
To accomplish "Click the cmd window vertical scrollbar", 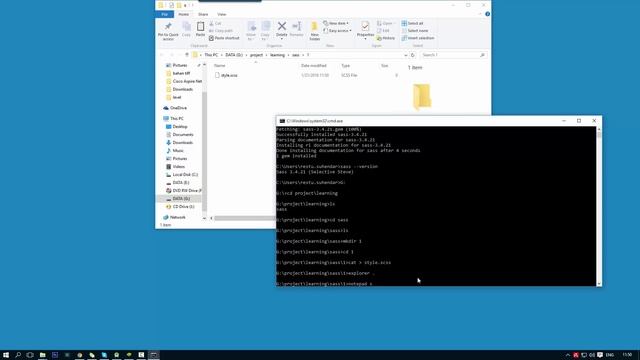I will (599, 207).
